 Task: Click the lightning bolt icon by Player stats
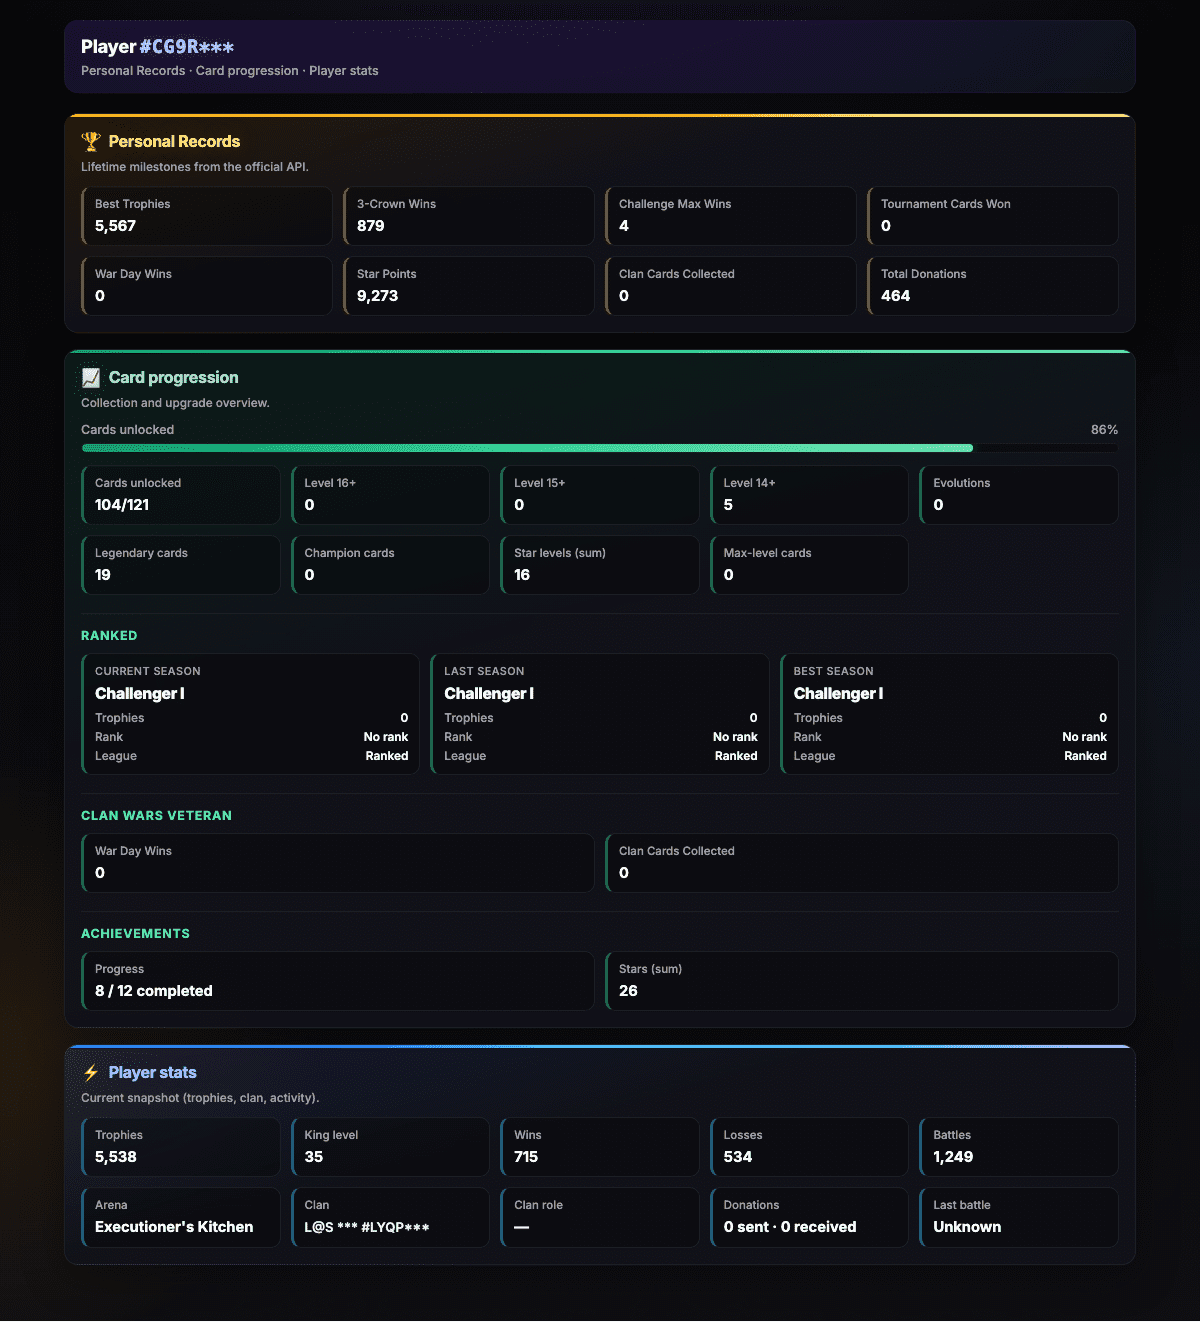[x=91, y=1072]
